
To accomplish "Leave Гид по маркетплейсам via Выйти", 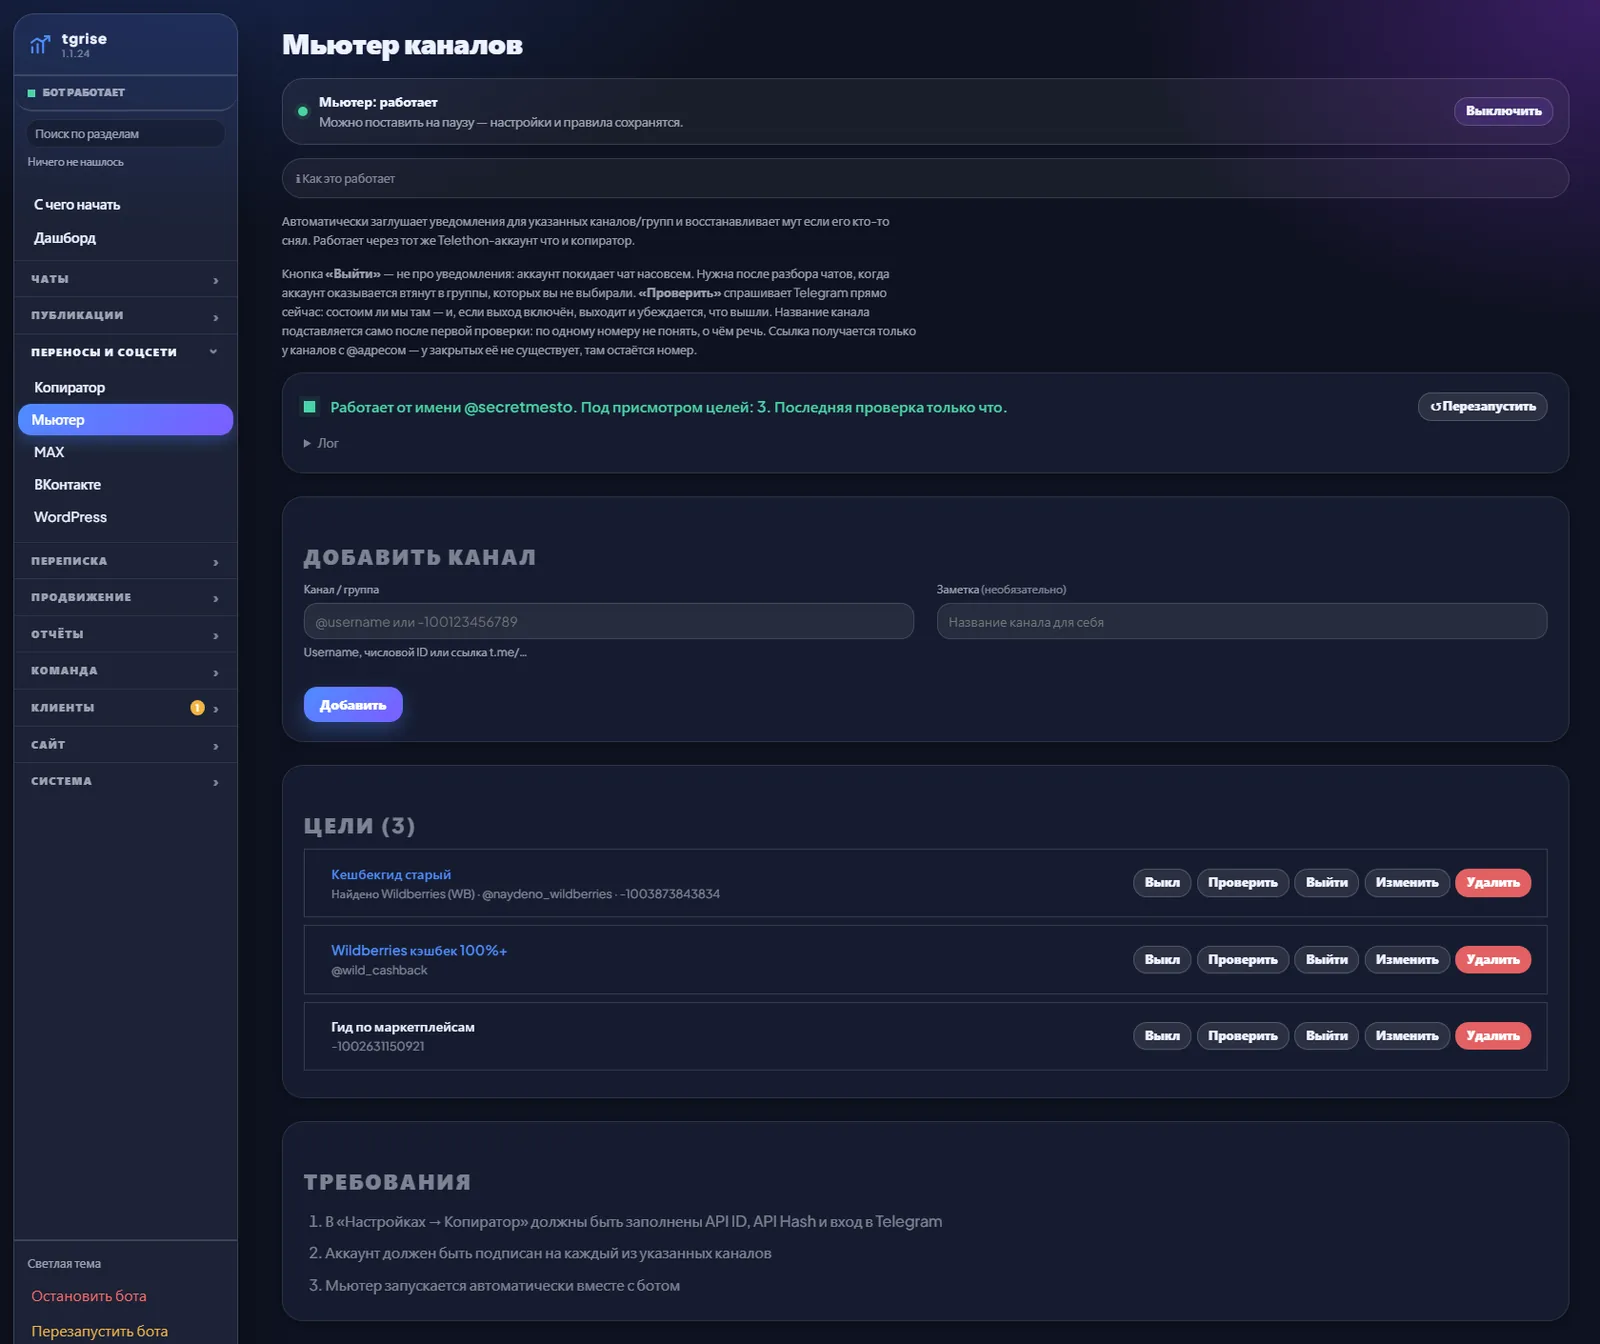I will [x=1326, y=1036].
